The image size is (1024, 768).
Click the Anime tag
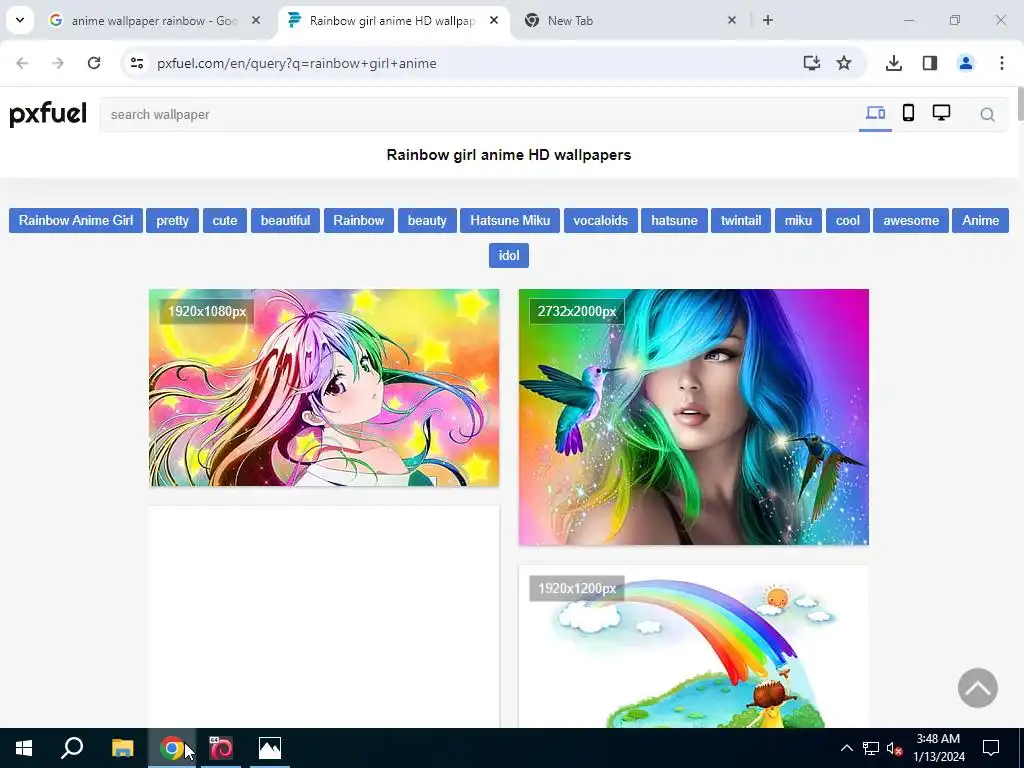[x=980, y=220]
